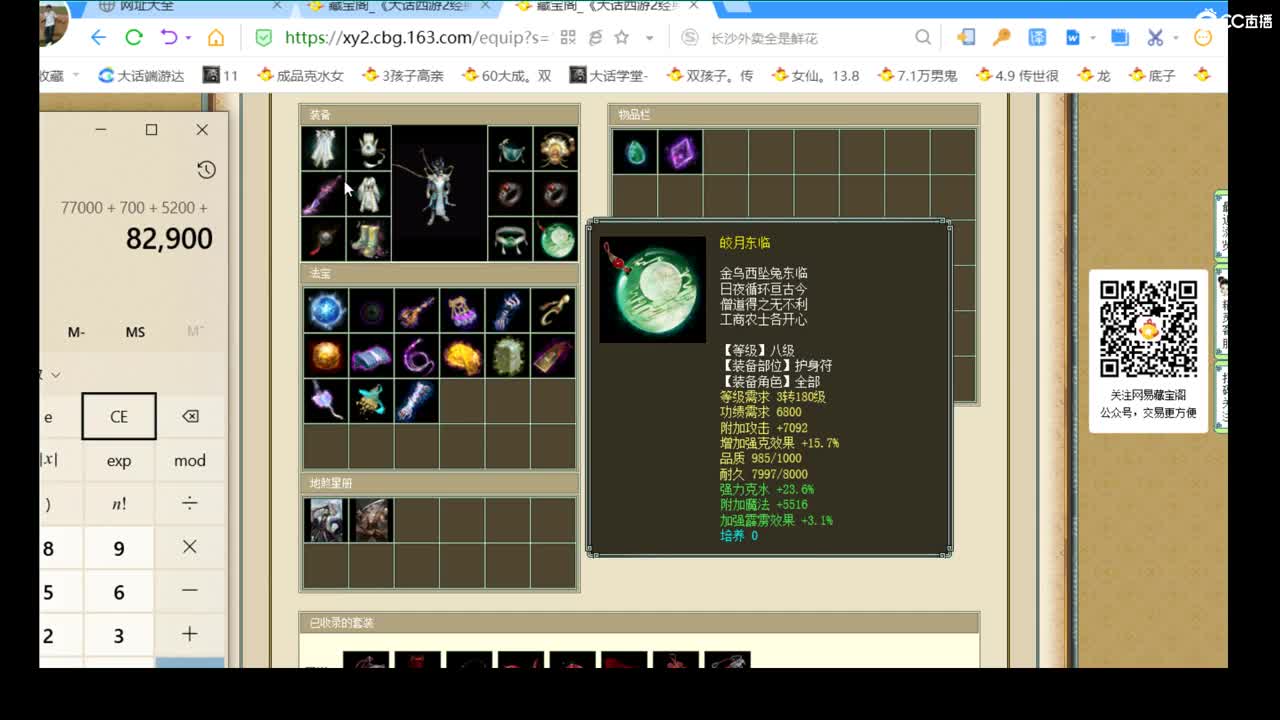Click the purple crystal in 物品栏

pos(680,152)
